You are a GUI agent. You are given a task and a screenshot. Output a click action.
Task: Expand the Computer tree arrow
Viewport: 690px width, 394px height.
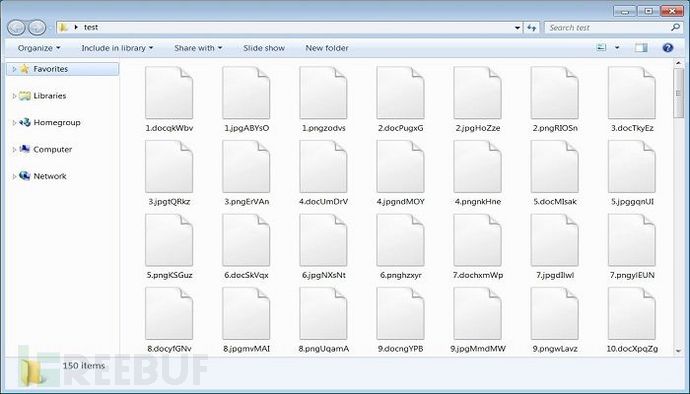click(x=14, y=150)
